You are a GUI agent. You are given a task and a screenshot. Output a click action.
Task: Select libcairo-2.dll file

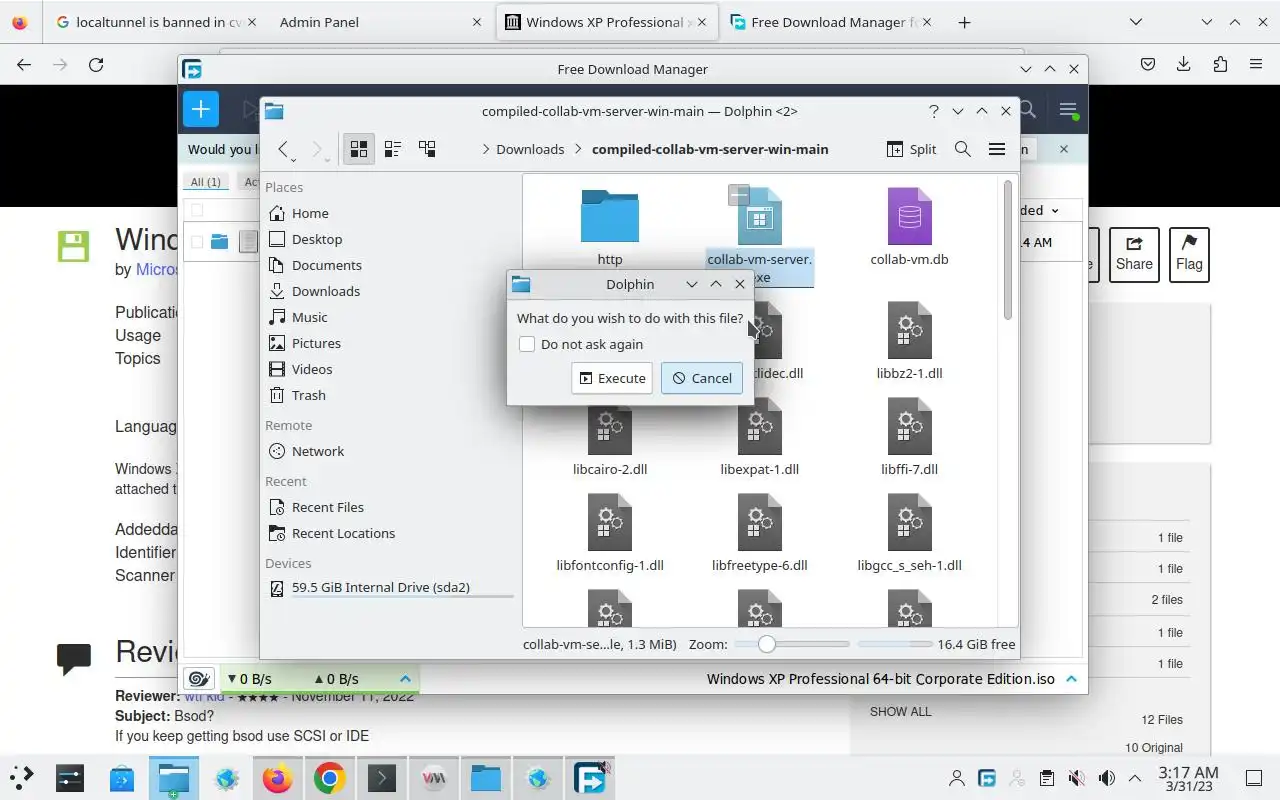pyautogui.click(x=610, y=437)
